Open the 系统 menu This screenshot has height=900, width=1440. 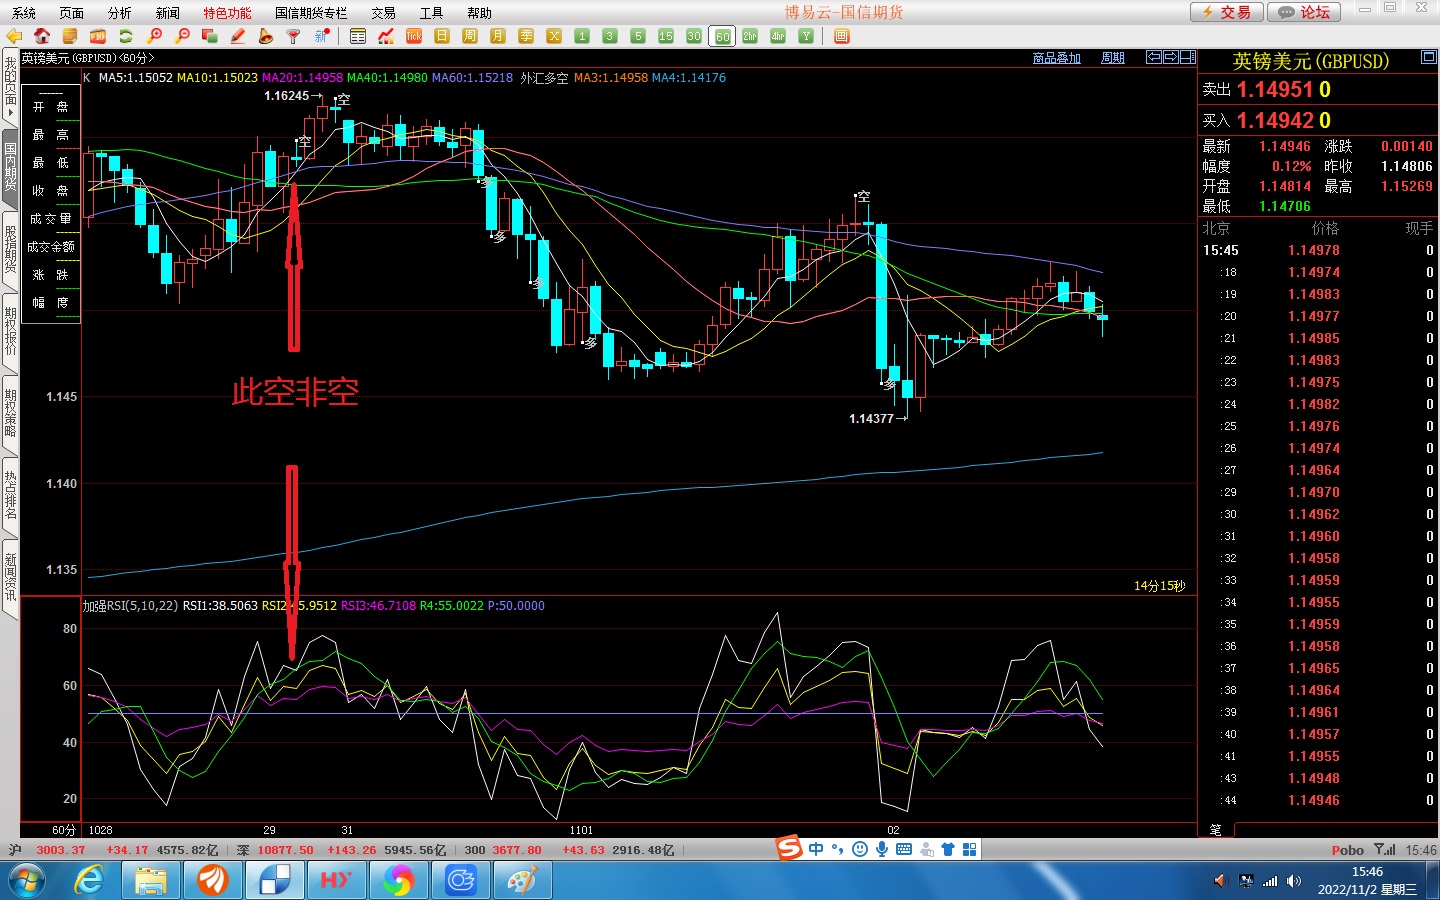tap(24, 13)
